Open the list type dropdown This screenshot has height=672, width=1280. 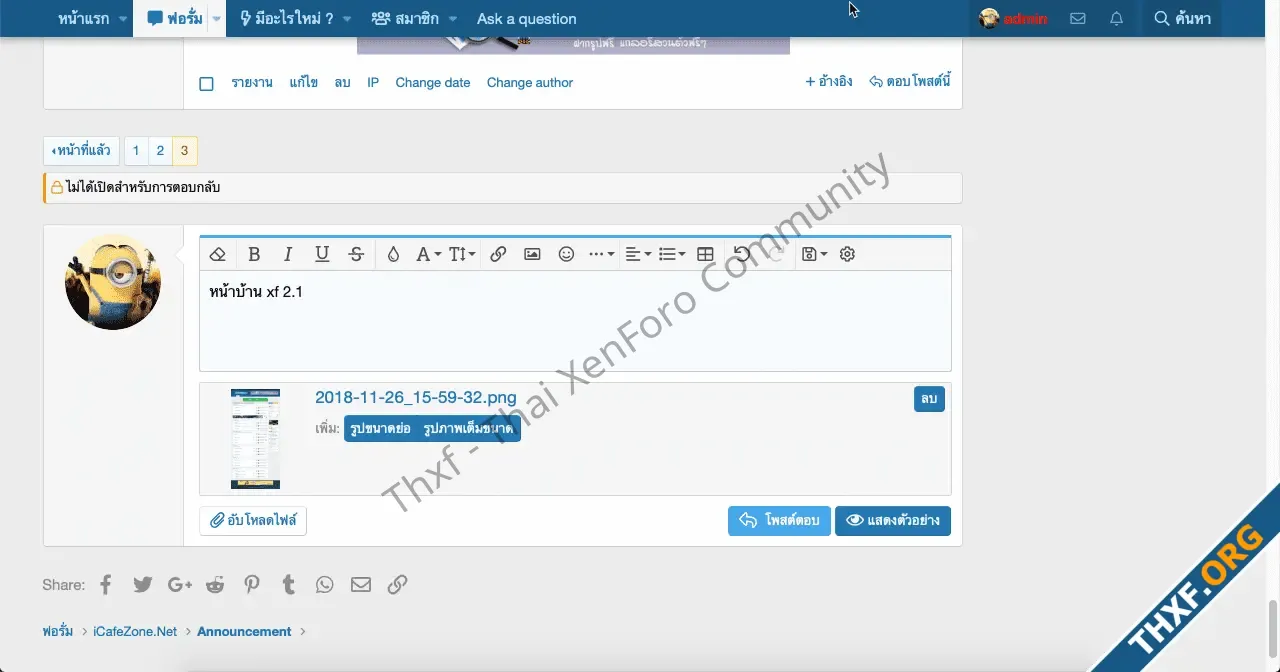pyautogui.click(x=671, y=254)
